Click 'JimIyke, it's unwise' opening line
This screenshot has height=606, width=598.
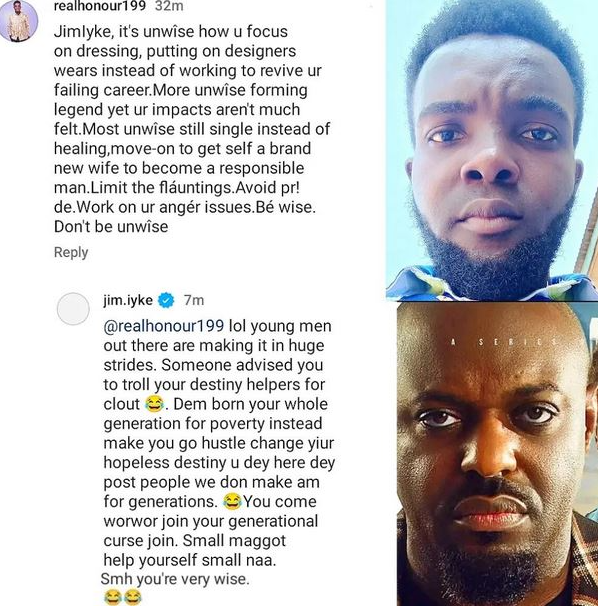coord(171,32)
